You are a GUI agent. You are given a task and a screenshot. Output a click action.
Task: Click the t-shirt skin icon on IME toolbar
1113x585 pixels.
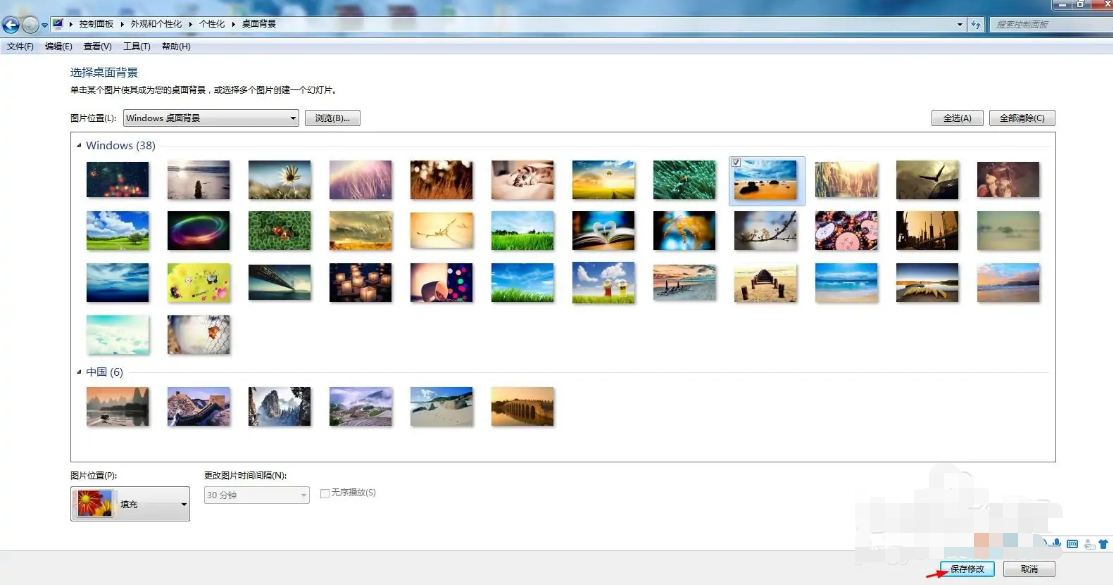pyautogui.click(x=1103, y=543)
